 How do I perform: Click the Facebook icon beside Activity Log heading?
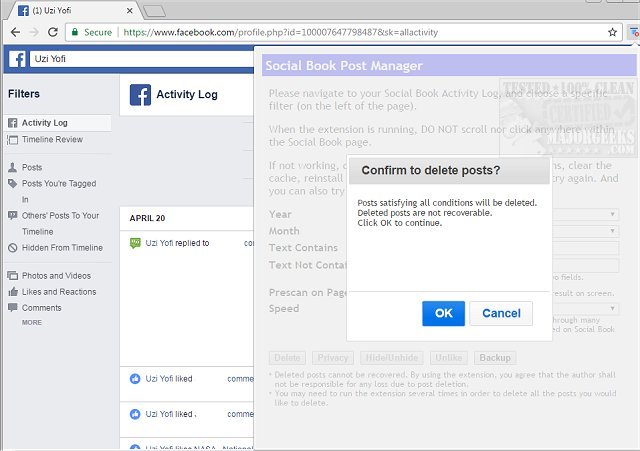click(x=140, y=95)
